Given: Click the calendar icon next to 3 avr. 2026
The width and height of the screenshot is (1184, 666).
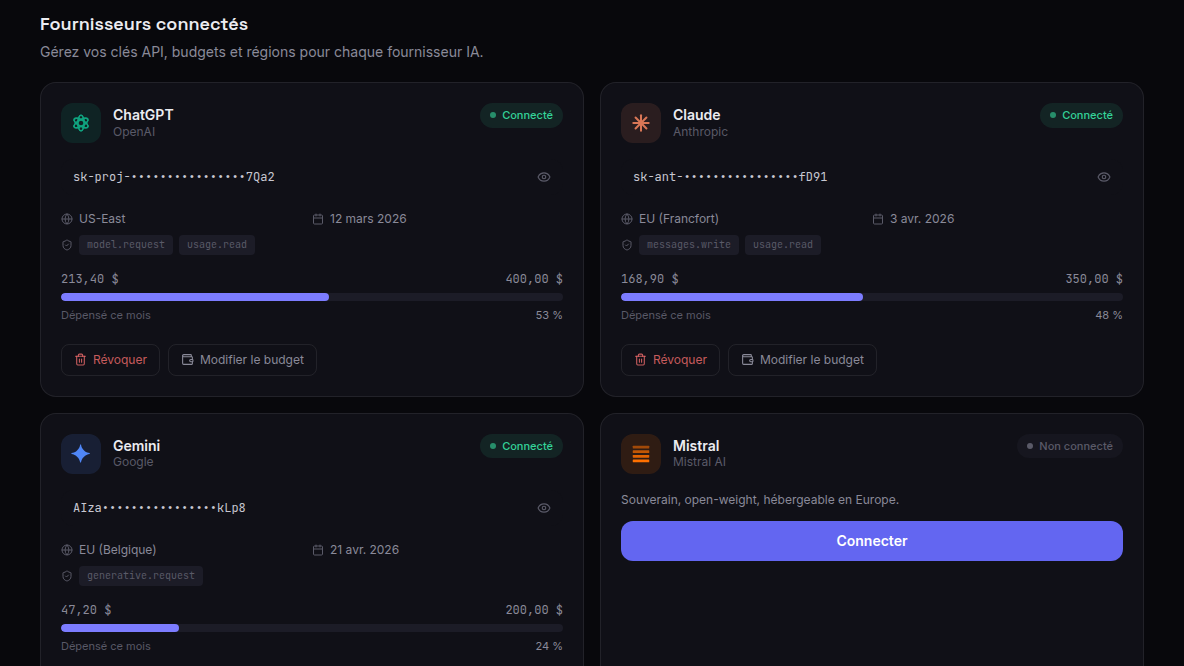Looking at the screenshot, I should pos(877,219).
